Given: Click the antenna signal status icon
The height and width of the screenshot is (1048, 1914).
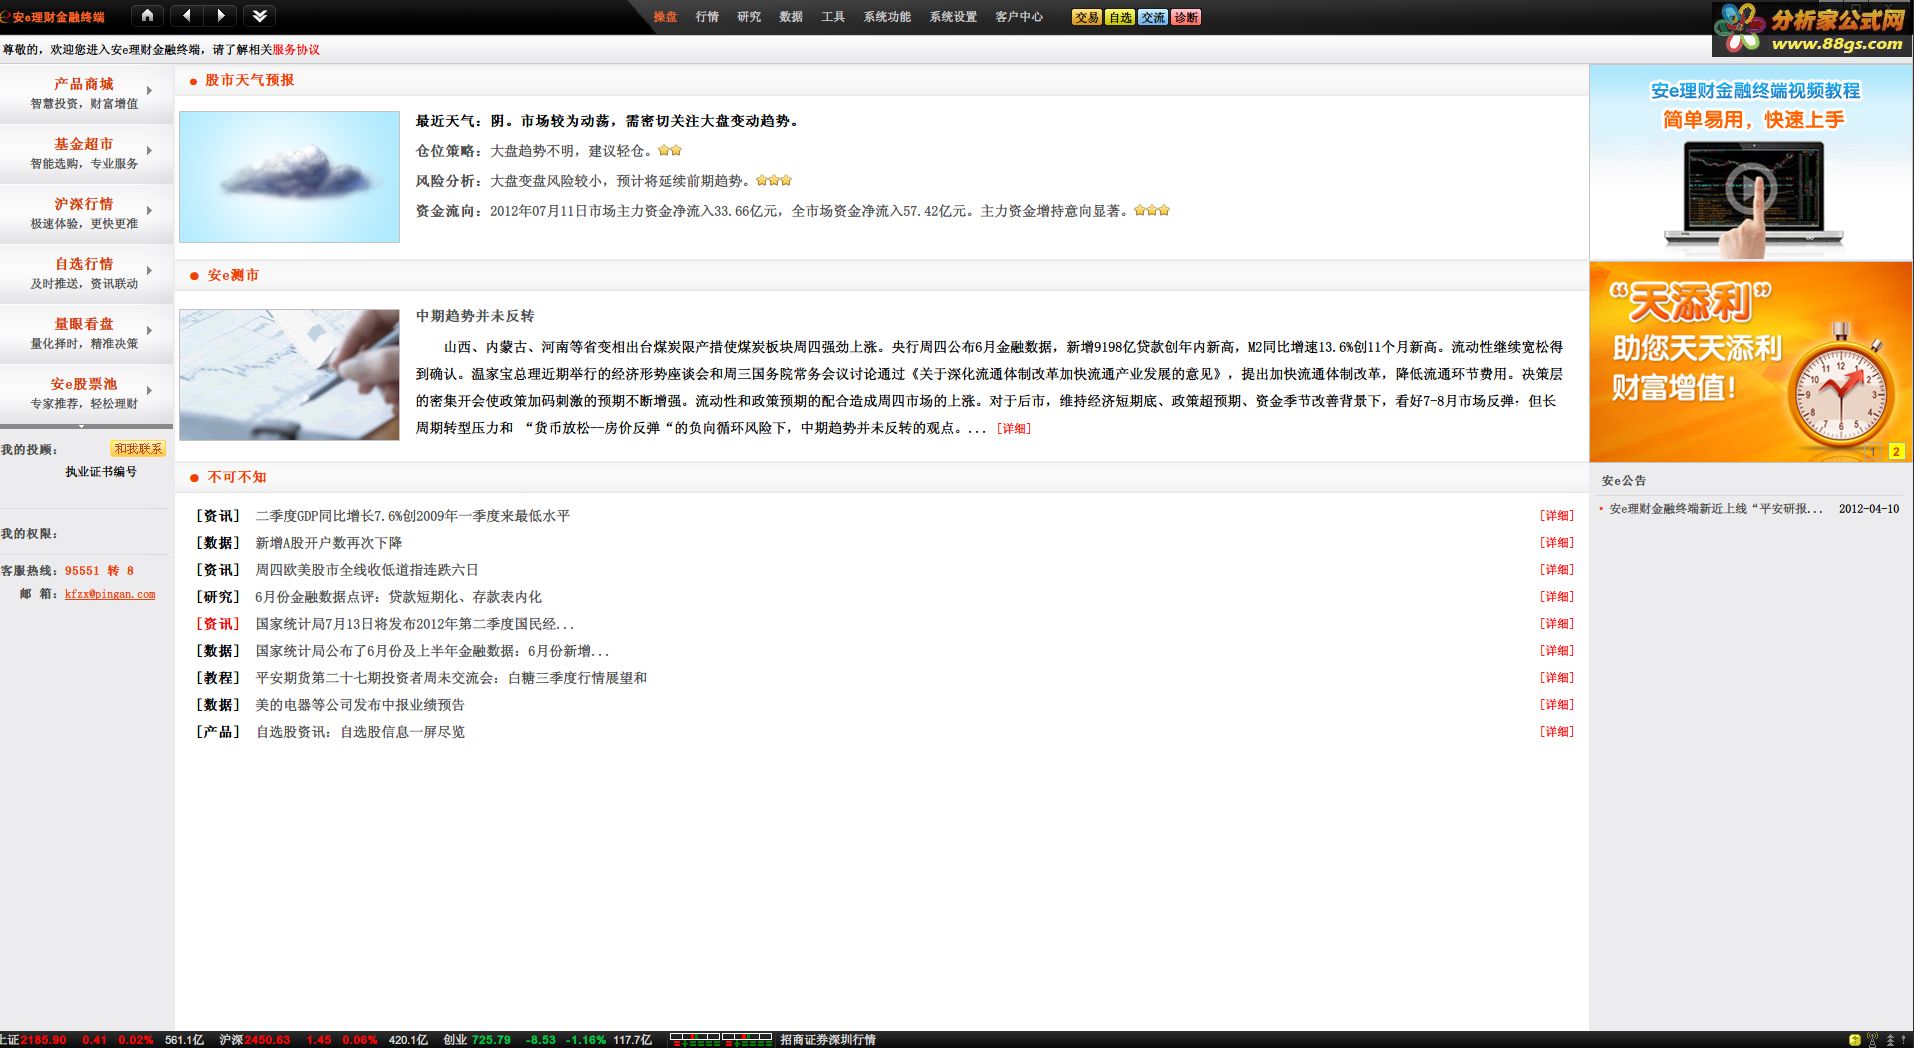Looking at the screenshot, I should (1872, 1040).
